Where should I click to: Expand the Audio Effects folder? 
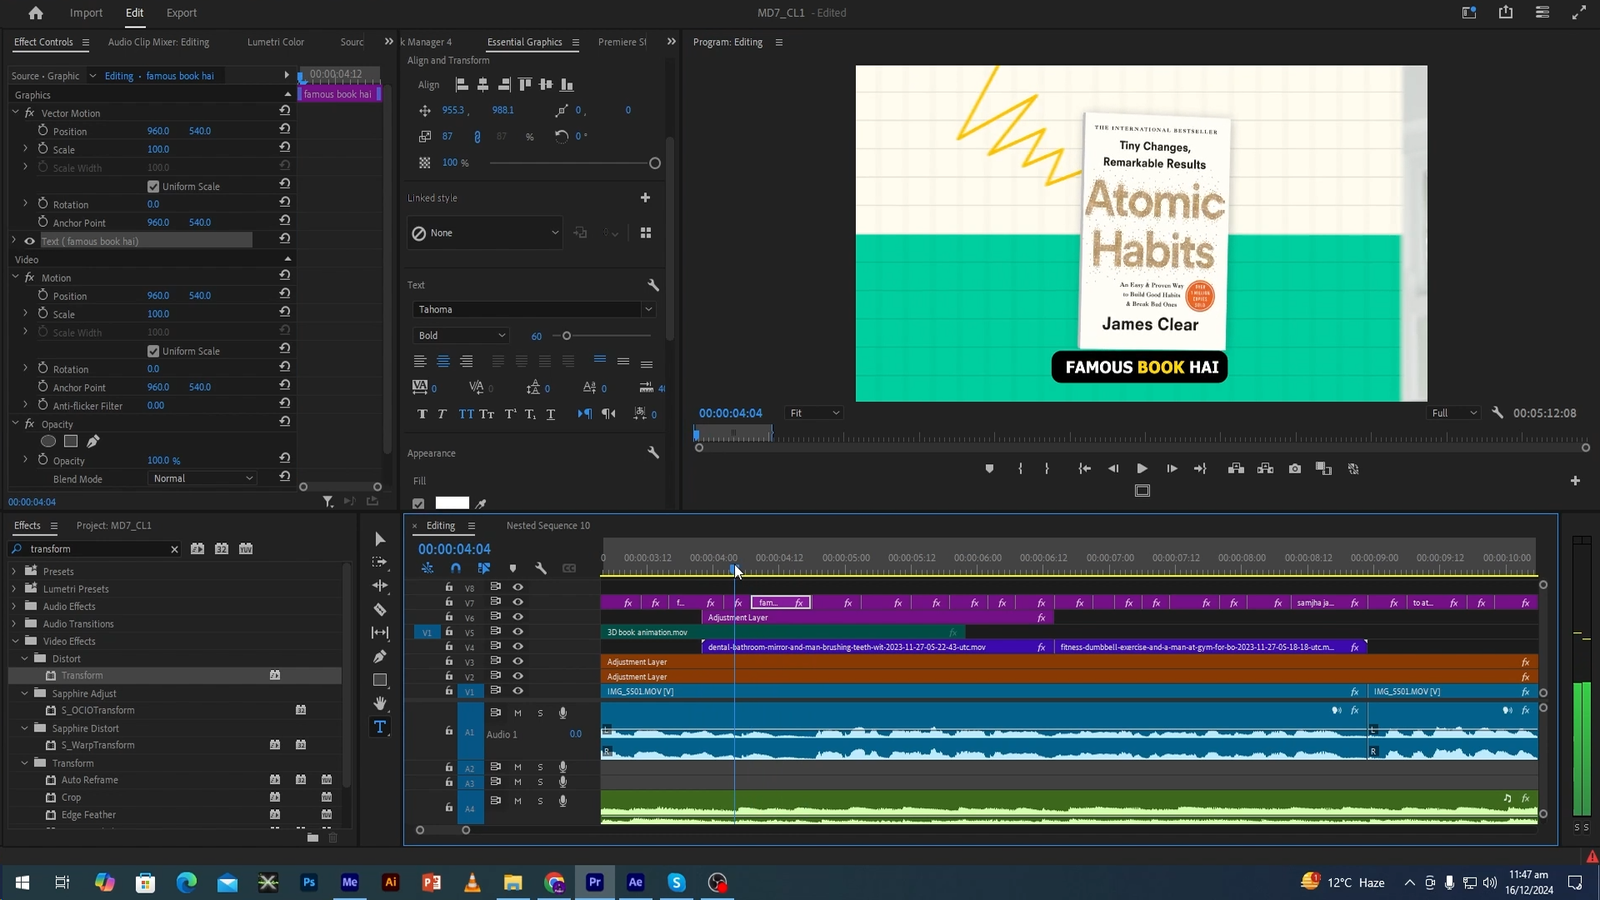14,607
